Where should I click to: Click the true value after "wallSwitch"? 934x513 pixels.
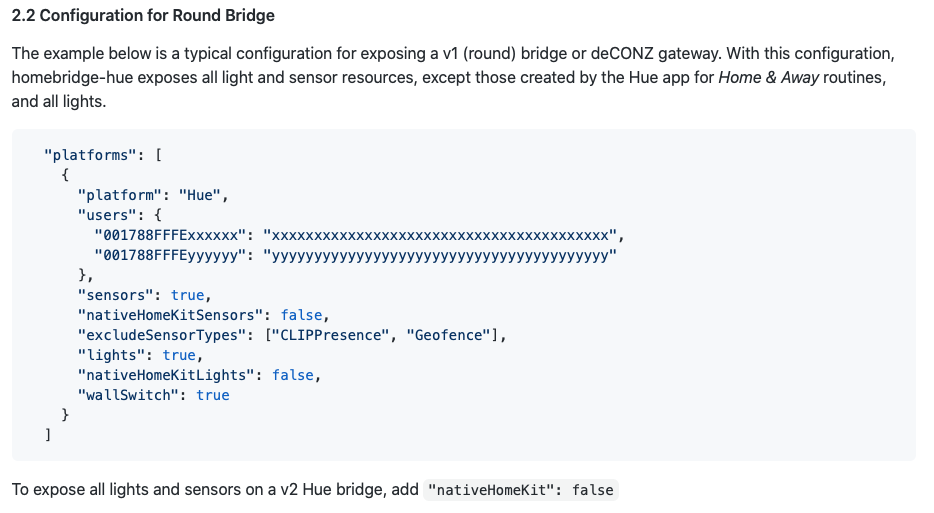[212, 395]
